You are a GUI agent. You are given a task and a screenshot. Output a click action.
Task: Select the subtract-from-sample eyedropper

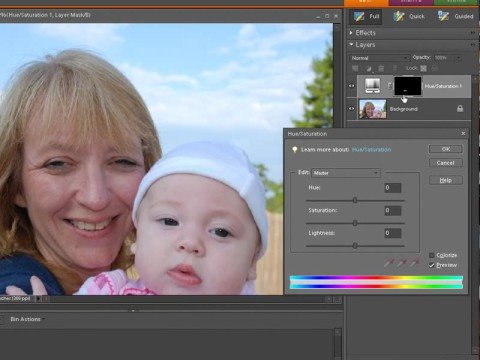pos(415,262)
